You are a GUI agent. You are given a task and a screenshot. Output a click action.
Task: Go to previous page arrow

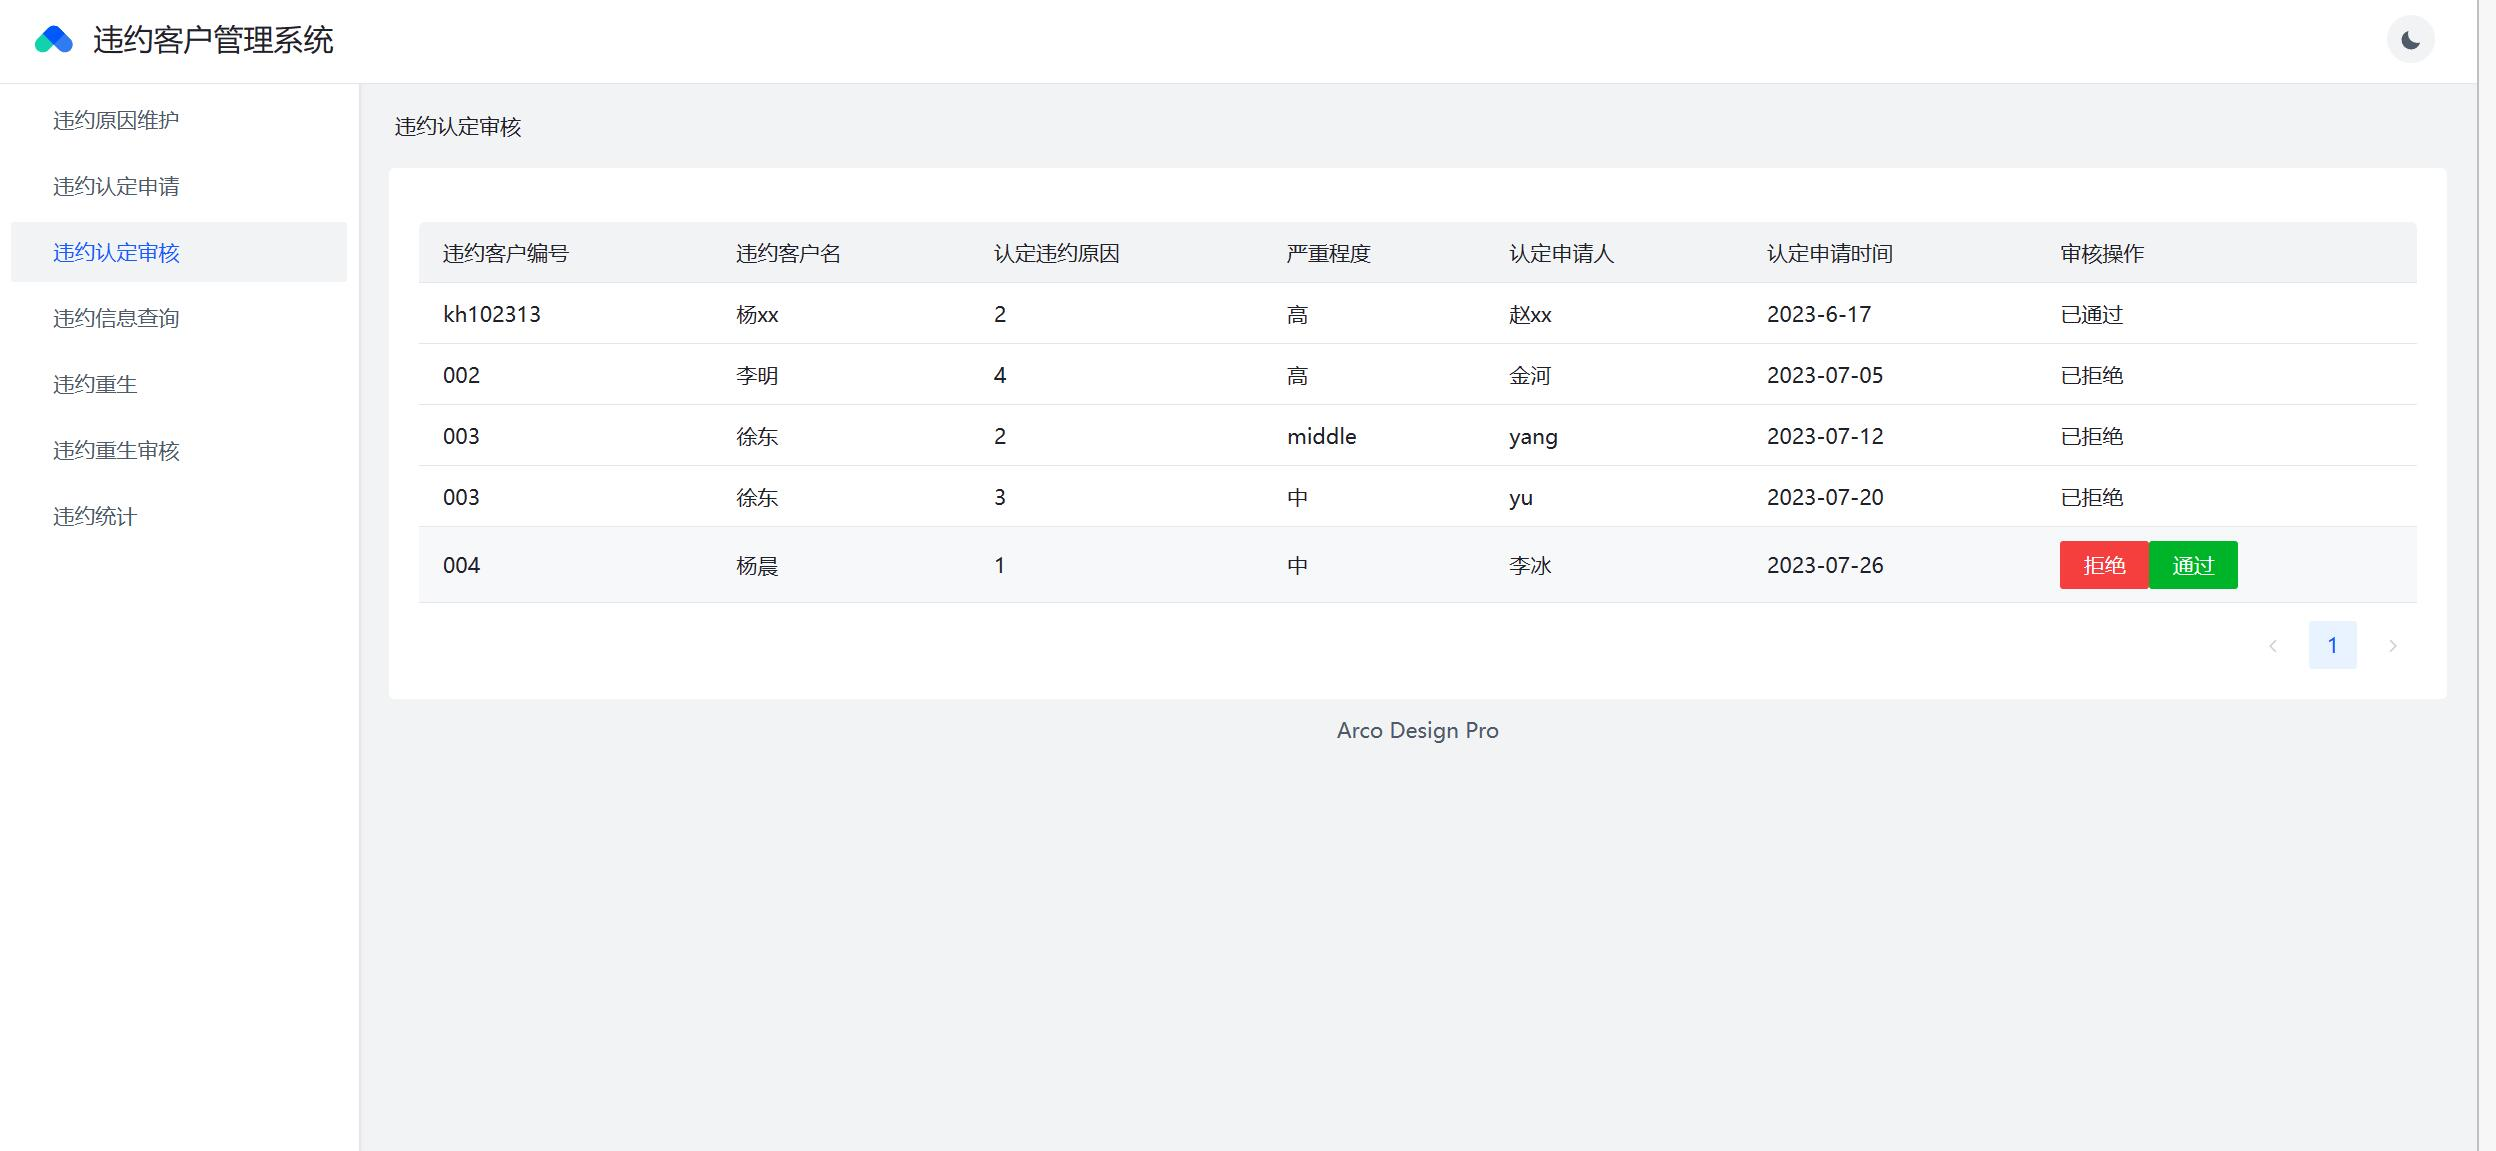pos(2272,646)
